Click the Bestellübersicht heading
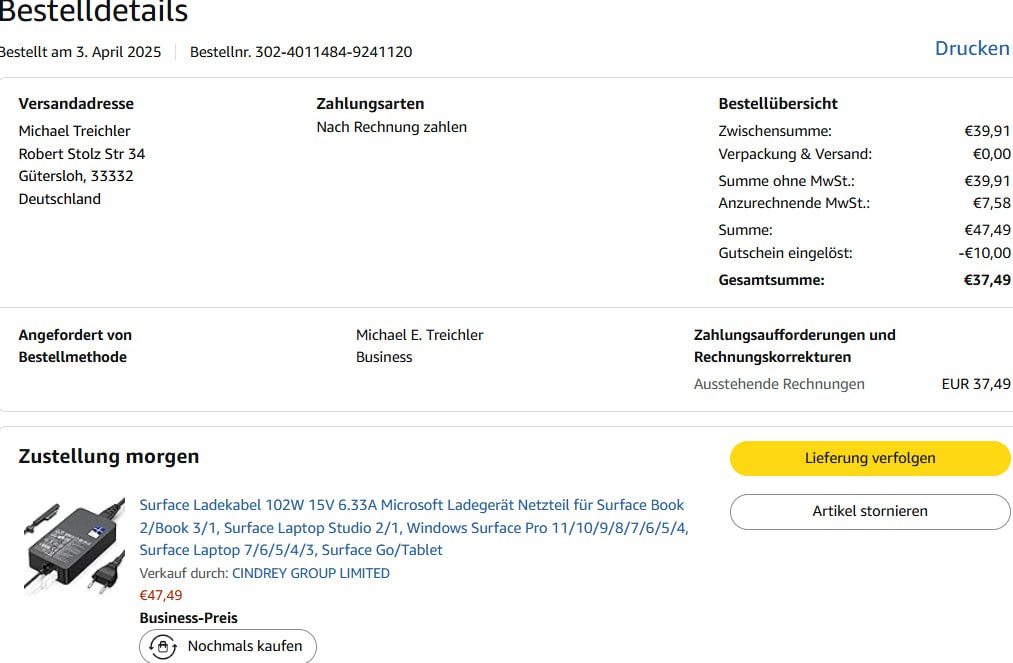 click(x=778, y=103)
